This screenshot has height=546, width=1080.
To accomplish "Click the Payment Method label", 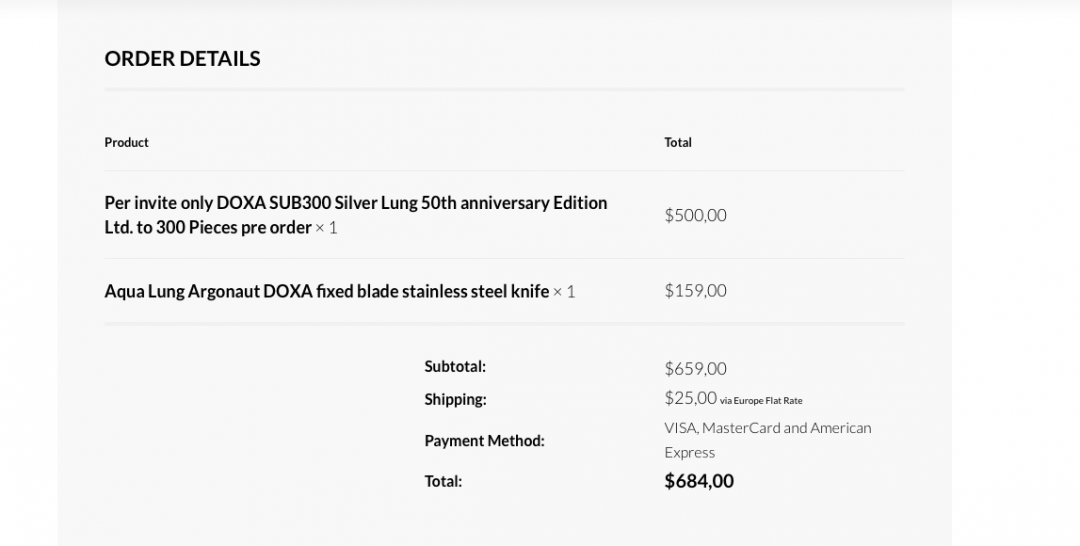I will coord(484,441).
